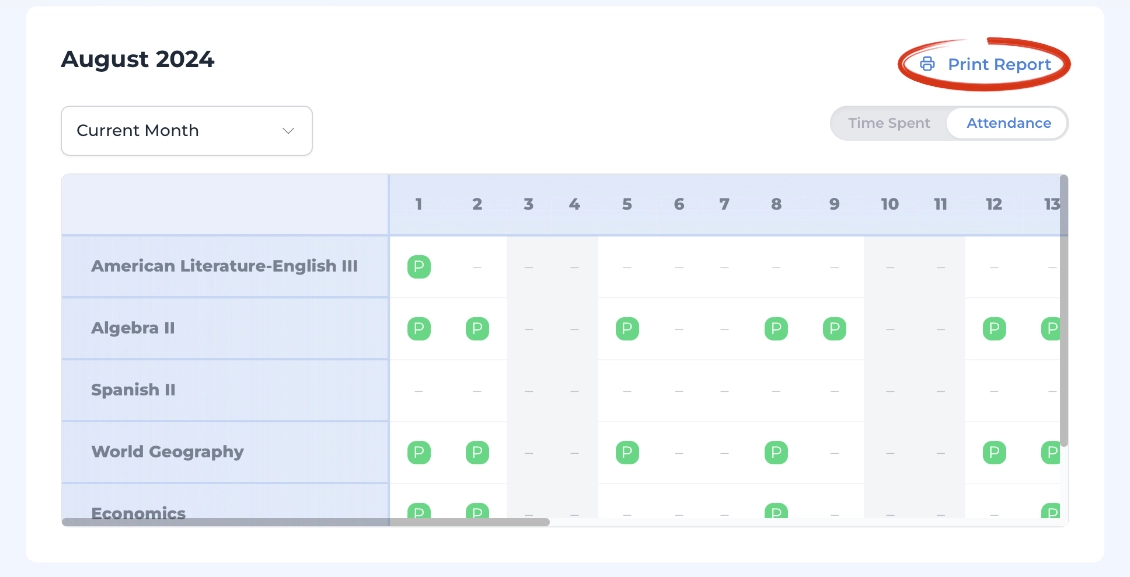Switch view to Time Spent
Viewport: 1130px width, 577px height.
(889, 123)
